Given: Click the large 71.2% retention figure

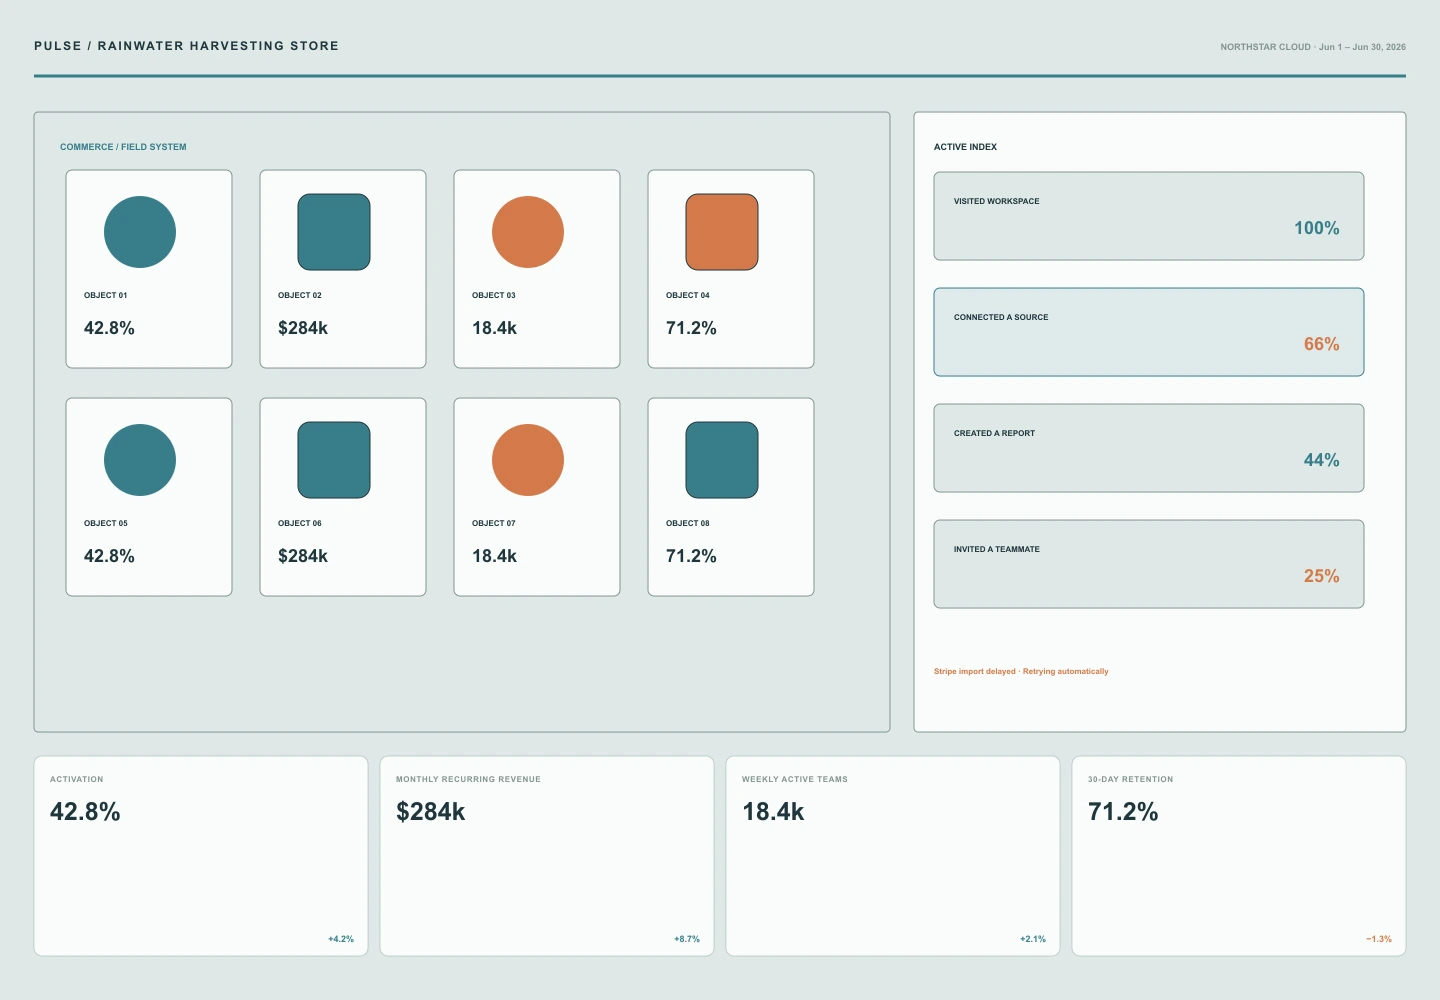Looking at the screenshot, I should 1123,812.
